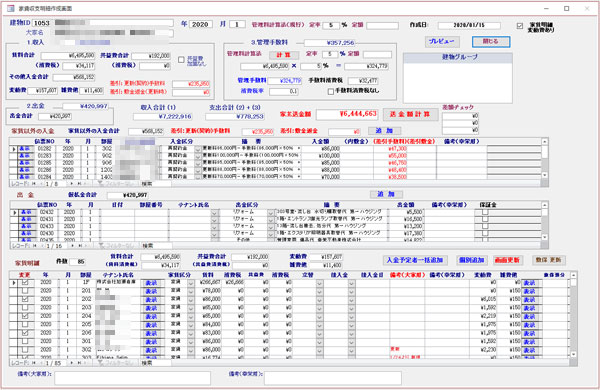
Task: Open 出金区分 dropdown for slip 02432
Action: [x=271, y=212]
